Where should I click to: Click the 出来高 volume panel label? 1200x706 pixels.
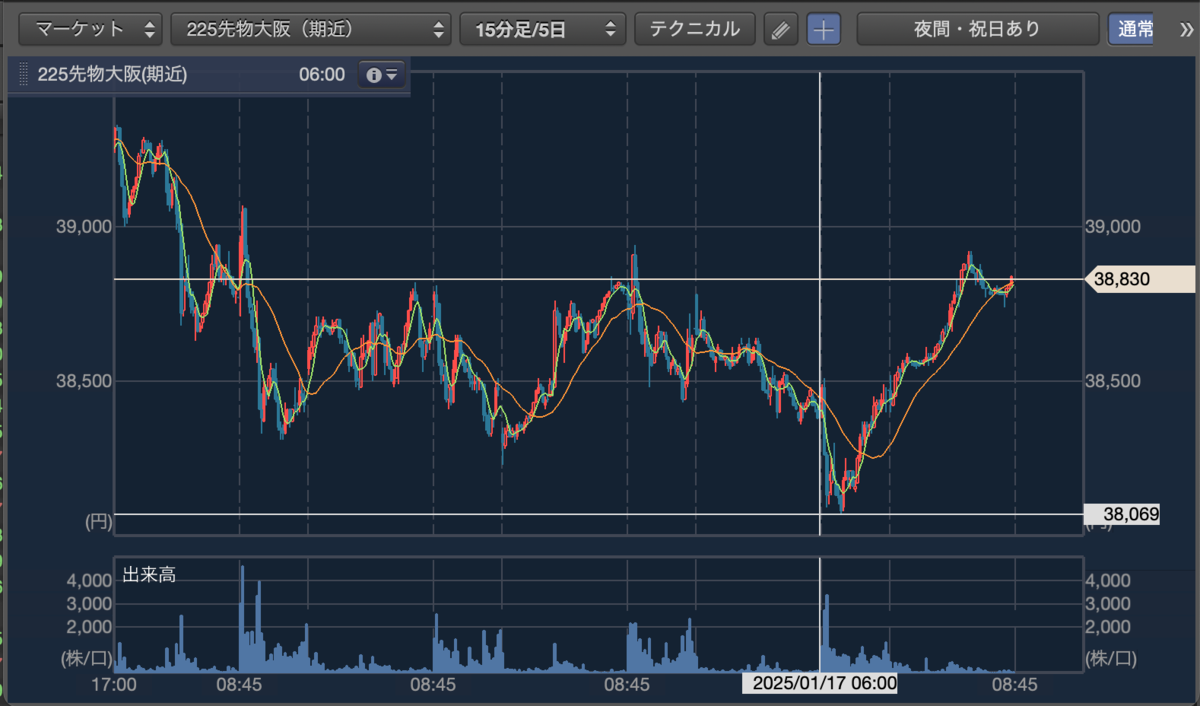[149, 575]
